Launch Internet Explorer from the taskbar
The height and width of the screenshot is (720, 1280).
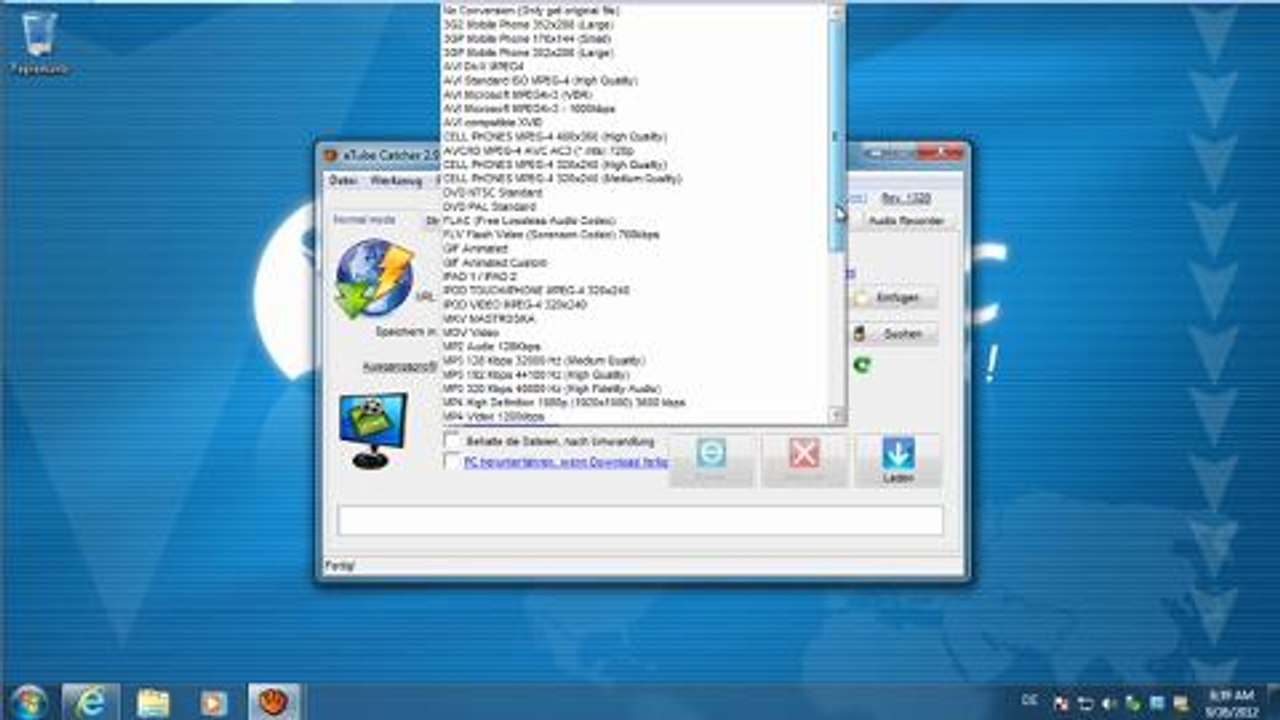[x=91, y=702]
